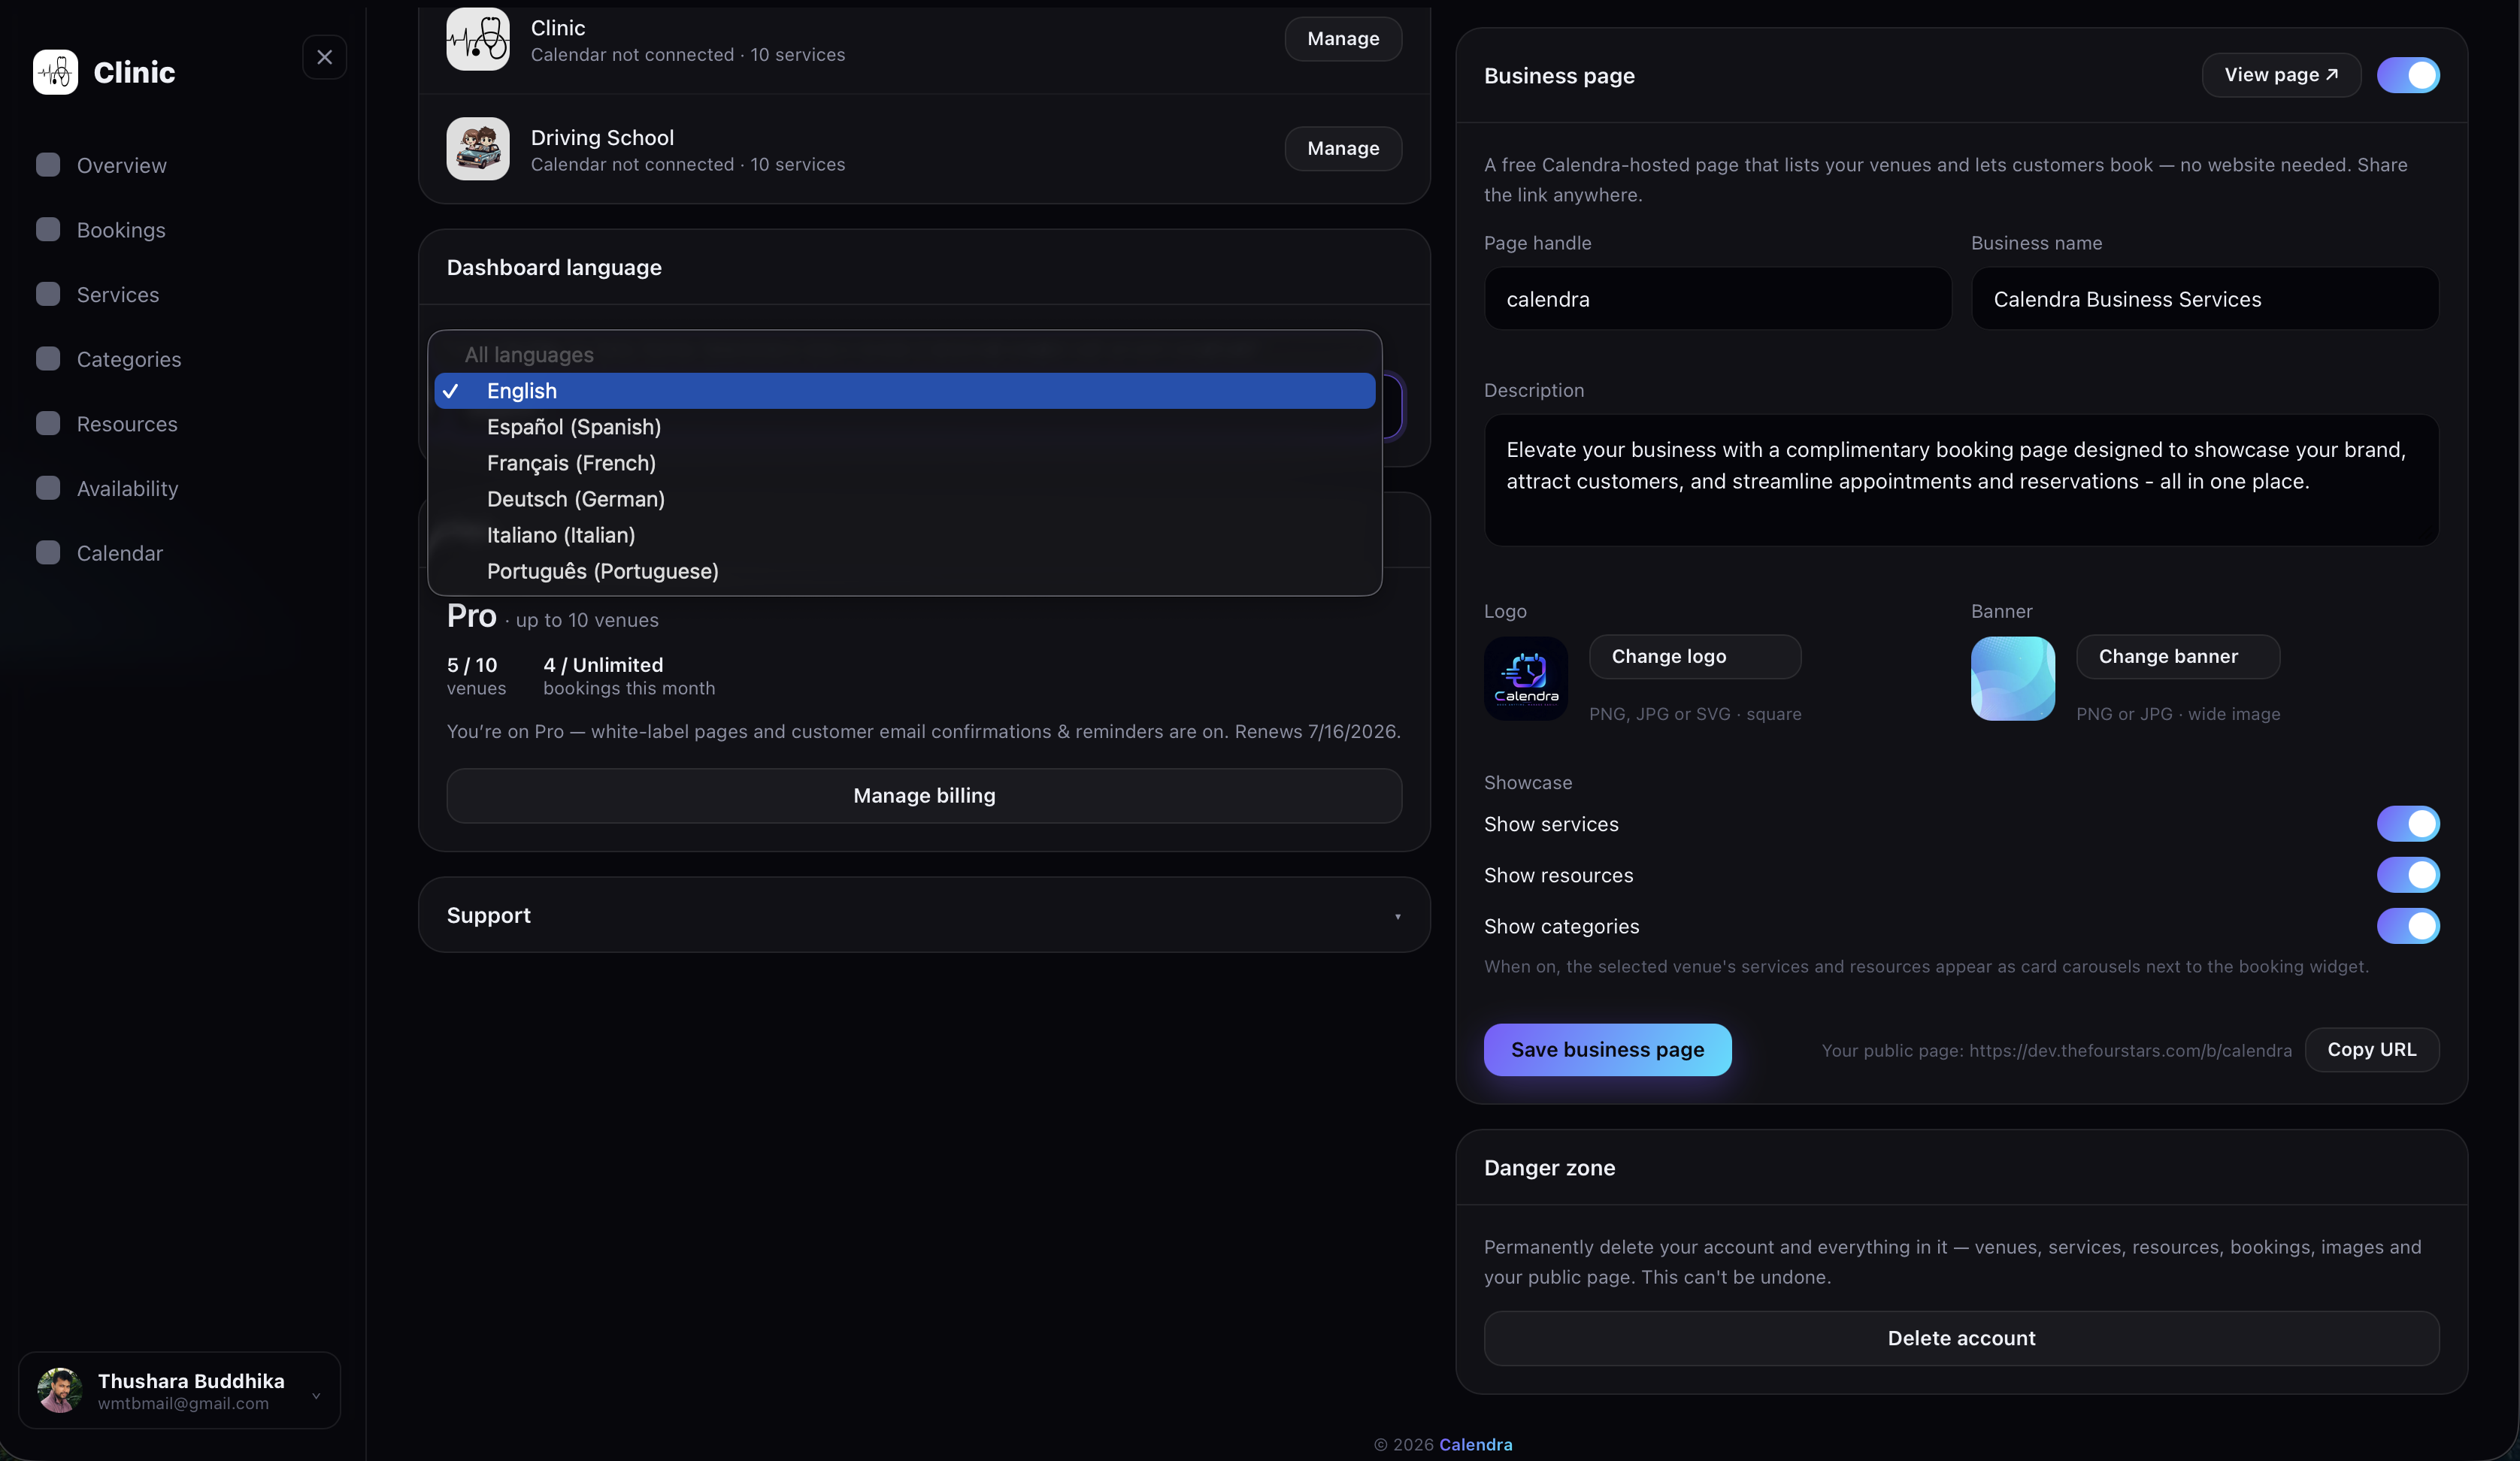Click '4 / Unlimited' bookings count

pos(603,665)
